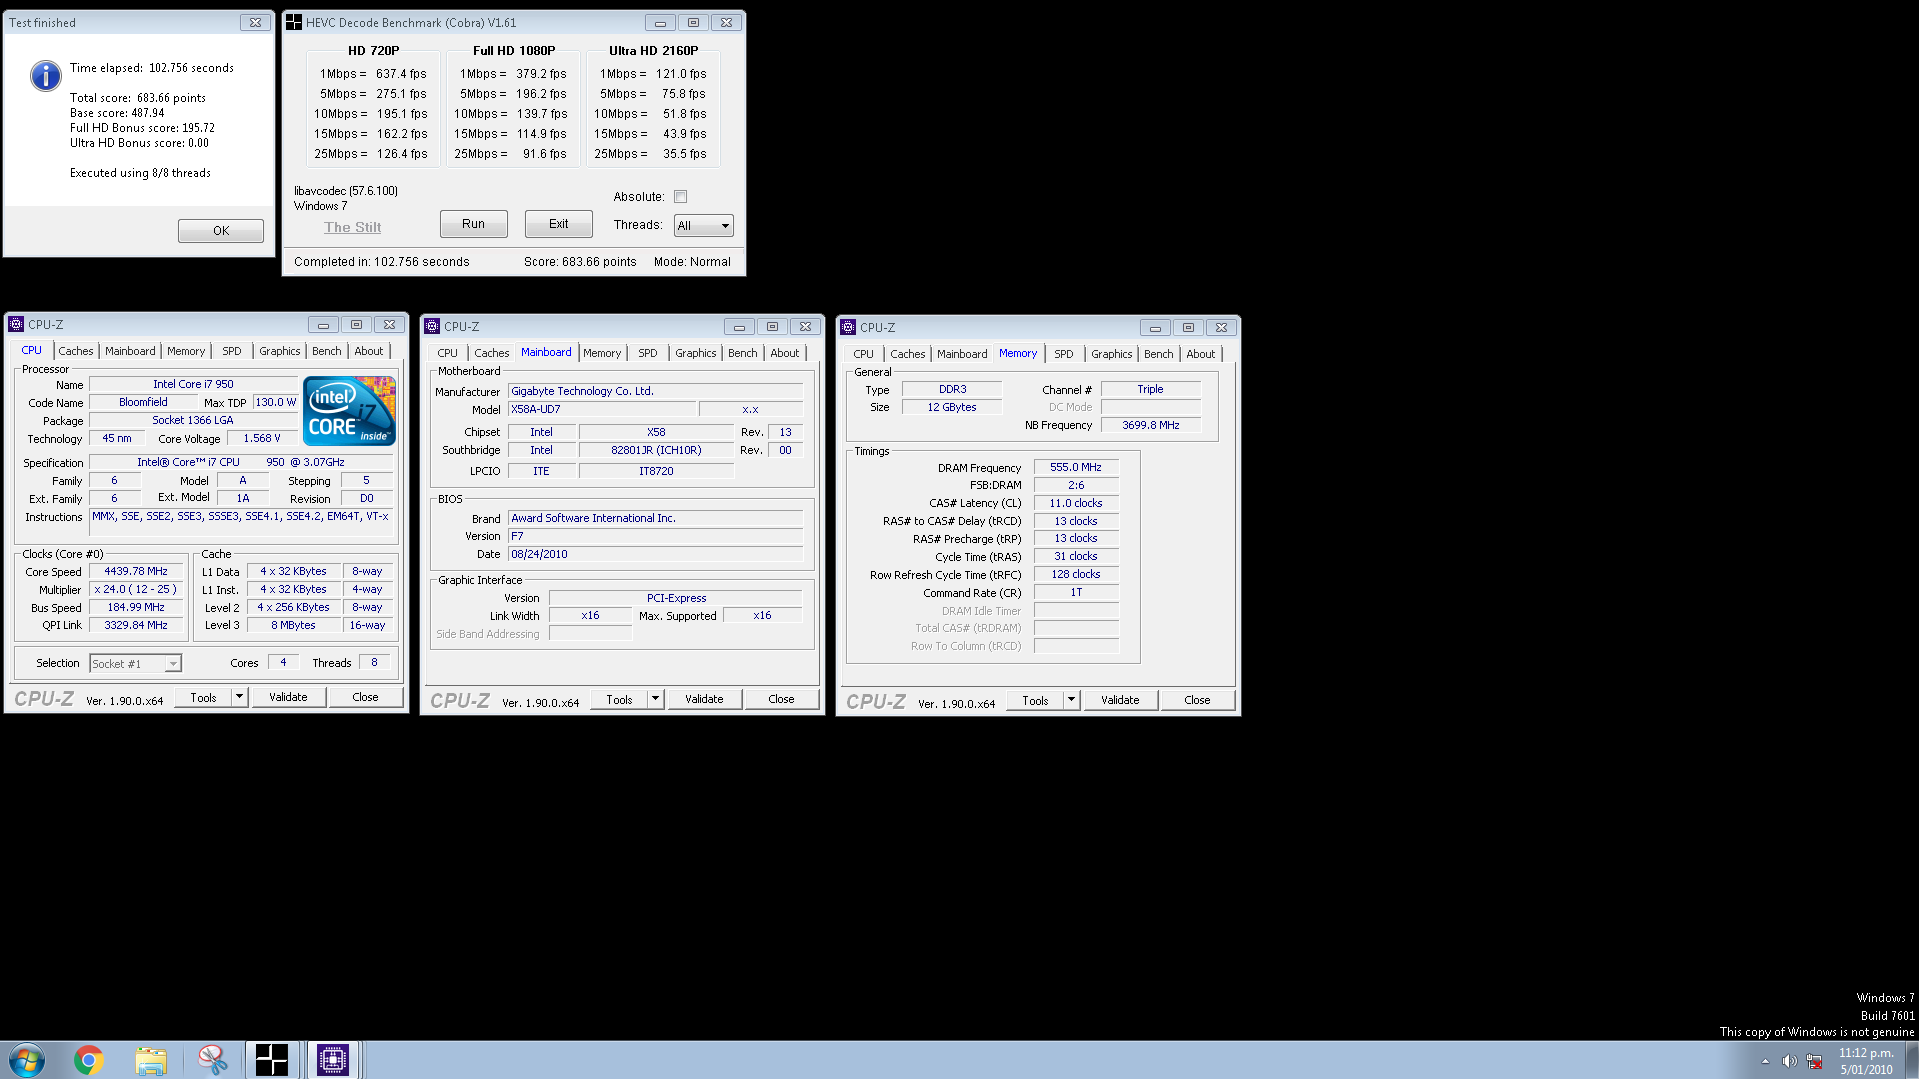This screenshot has height=1079, width=1919.
Task: Click Tools button in Memory CPU-Z
Action: pos(1035,700)
